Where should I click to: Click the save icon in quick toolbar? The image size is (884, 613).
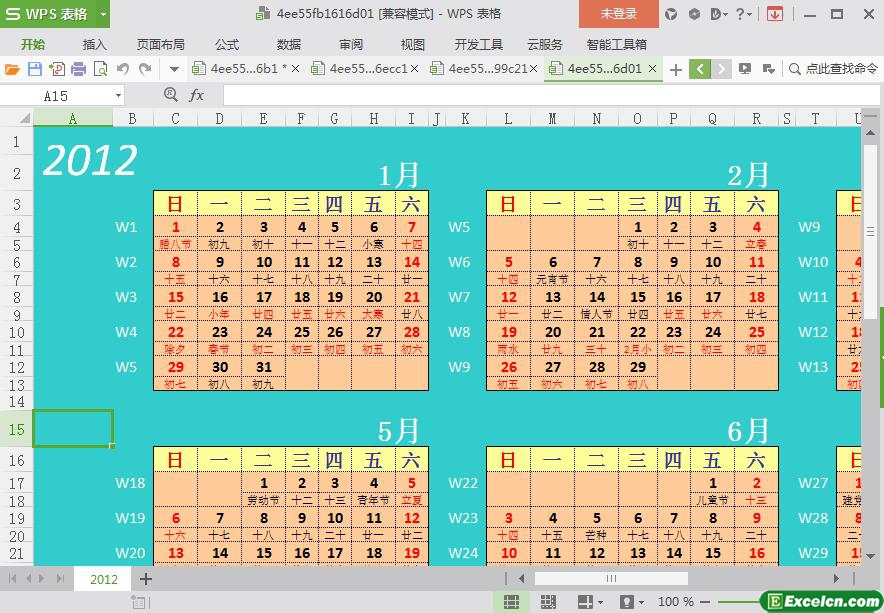tap(34, 69)
